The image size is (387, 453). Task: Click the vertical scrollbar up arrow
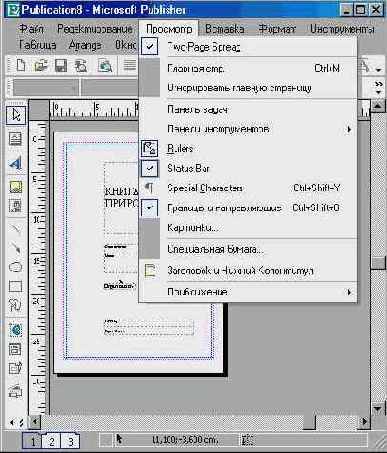click(x=378, y=107)
